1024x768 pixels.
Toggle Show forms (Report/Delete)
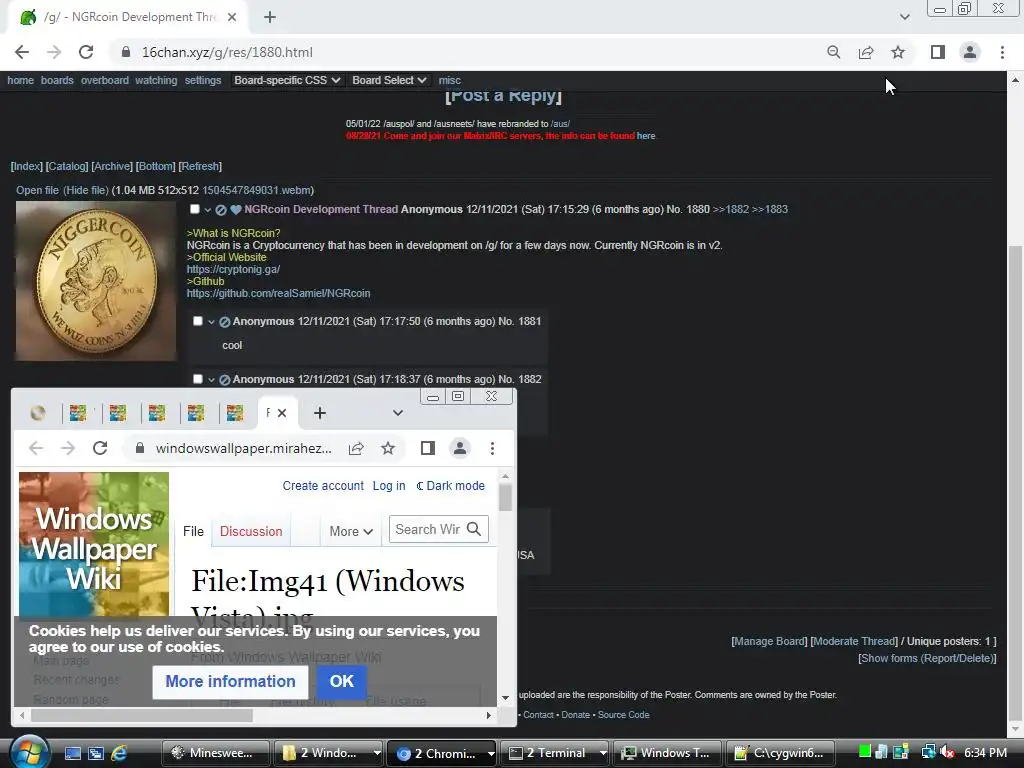point(927,658)
